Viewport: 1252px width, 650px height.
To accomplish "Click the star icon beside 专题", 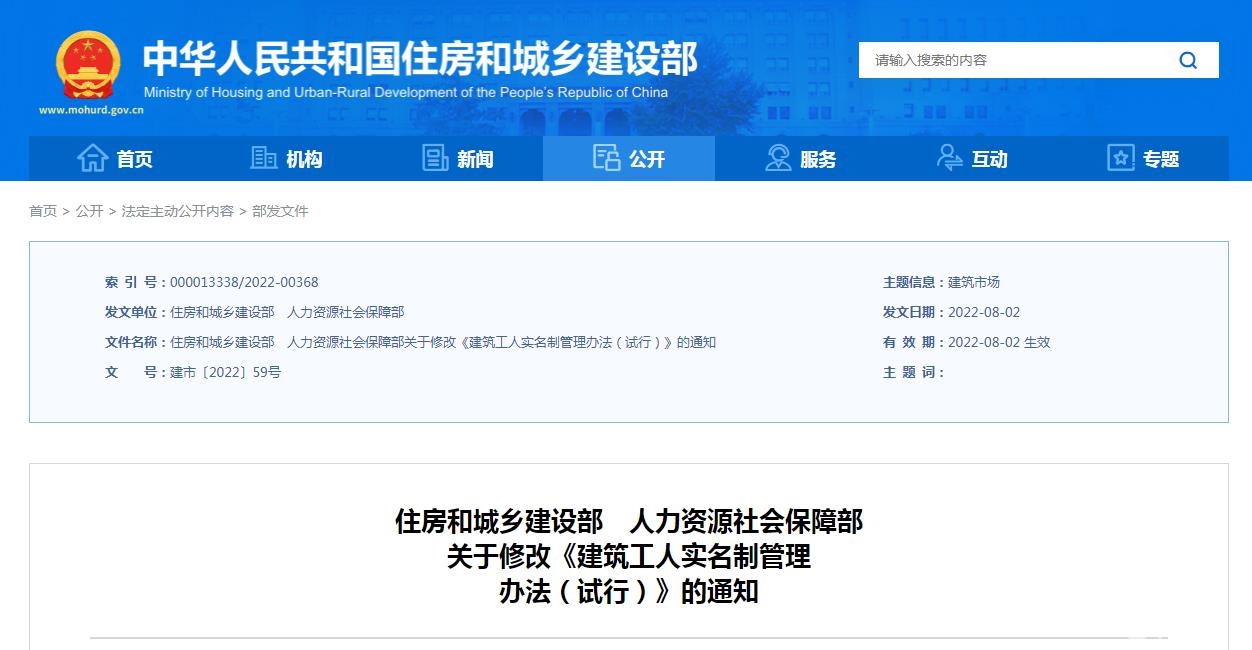I will (1121, 158).
